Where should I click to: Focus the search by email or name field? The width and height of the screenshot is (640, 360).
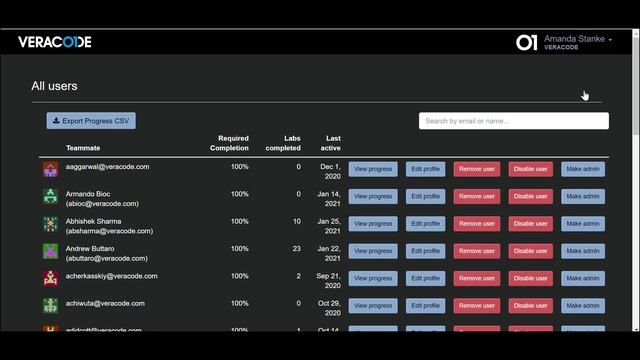click(x=513, y=121)
